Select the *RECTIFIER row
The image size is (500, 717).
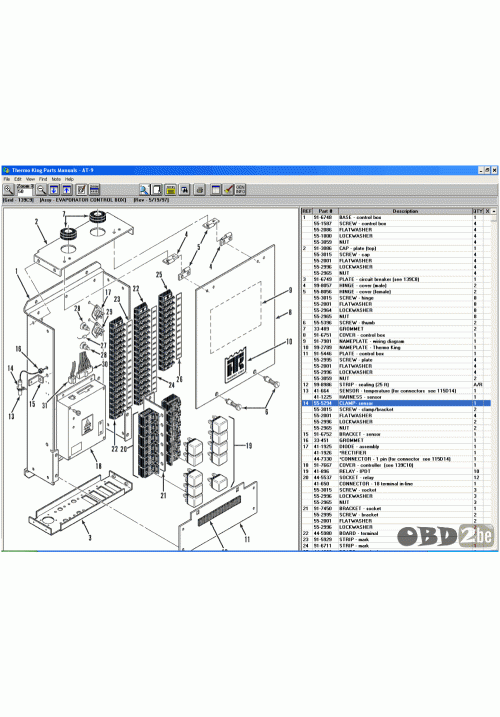[396, 453]
